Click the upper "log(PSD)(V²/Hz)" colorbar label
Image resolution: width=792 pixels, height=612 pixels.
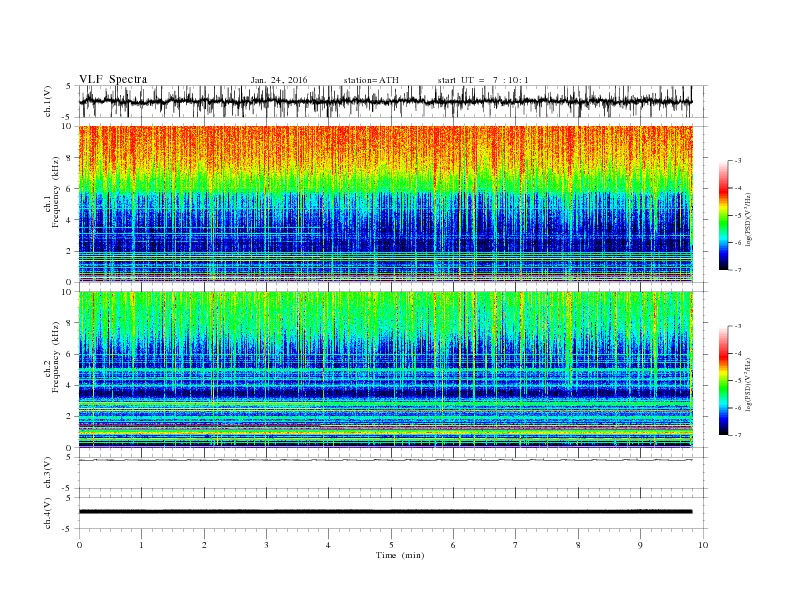[748, 220]
